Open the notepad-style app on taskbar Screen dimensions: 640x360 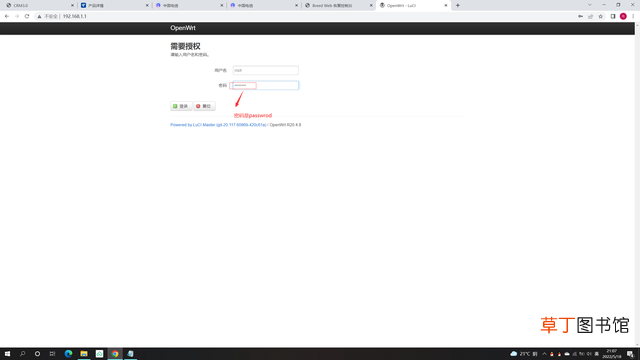pos(130,353)
